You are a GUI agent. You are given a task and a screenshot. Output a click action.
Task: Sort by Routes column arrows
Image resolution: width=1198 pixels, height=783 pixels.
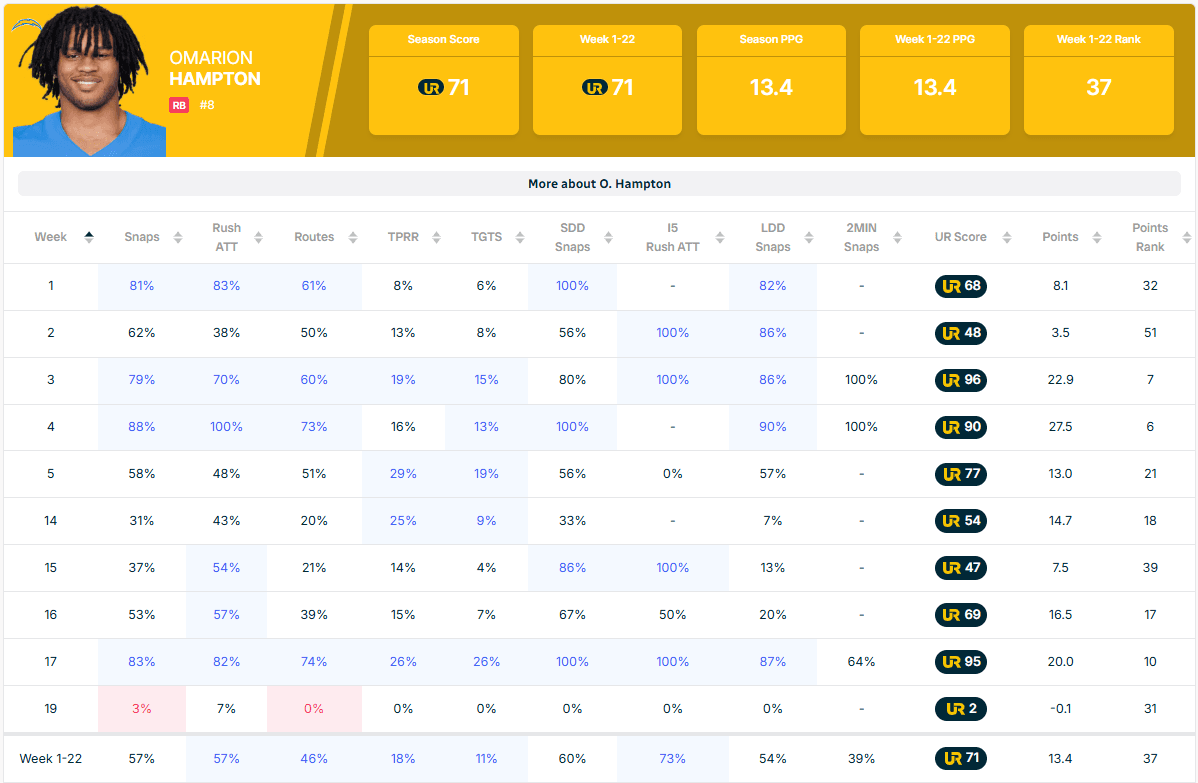353,238
